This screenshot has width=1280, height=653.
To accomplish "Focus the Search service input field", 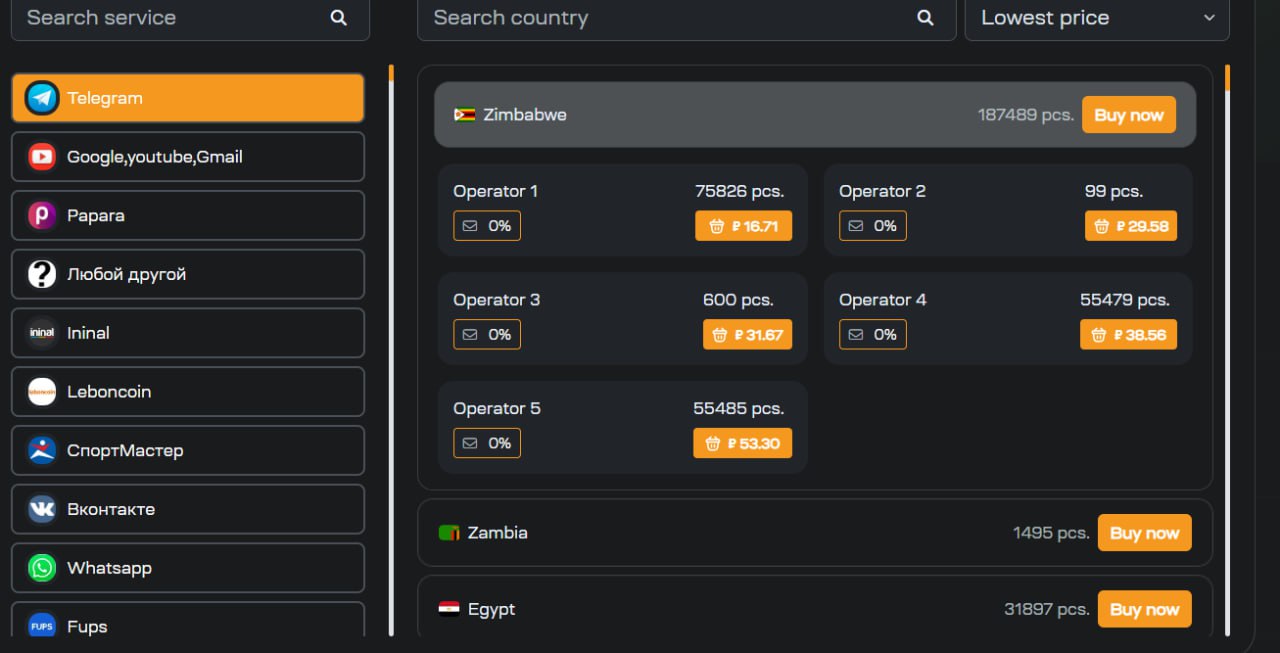I will pos(190,18).
